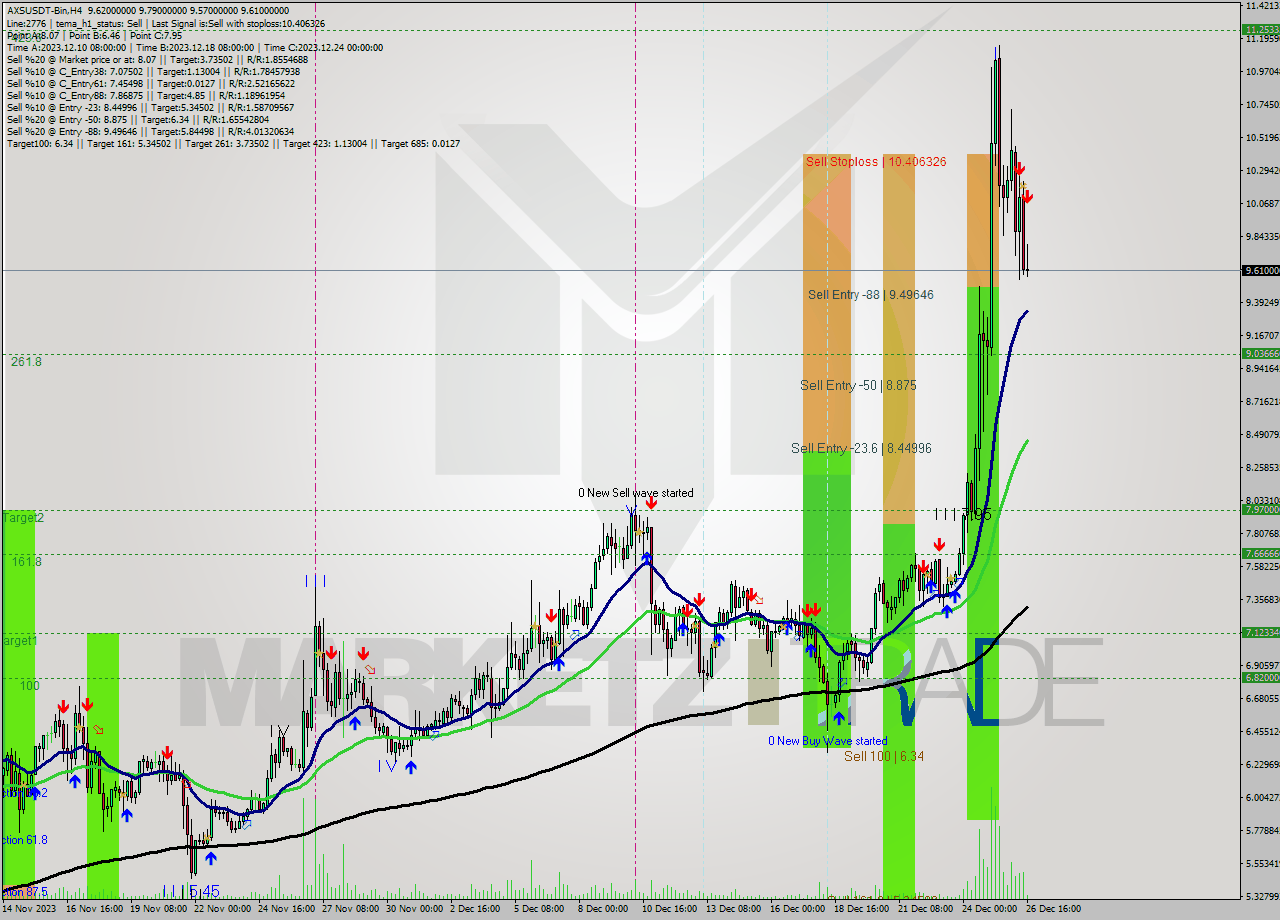1280x920 pixels.
Task: Click the AXSUSDT-Bin,H4 symbol title
Action: point(44,10)
